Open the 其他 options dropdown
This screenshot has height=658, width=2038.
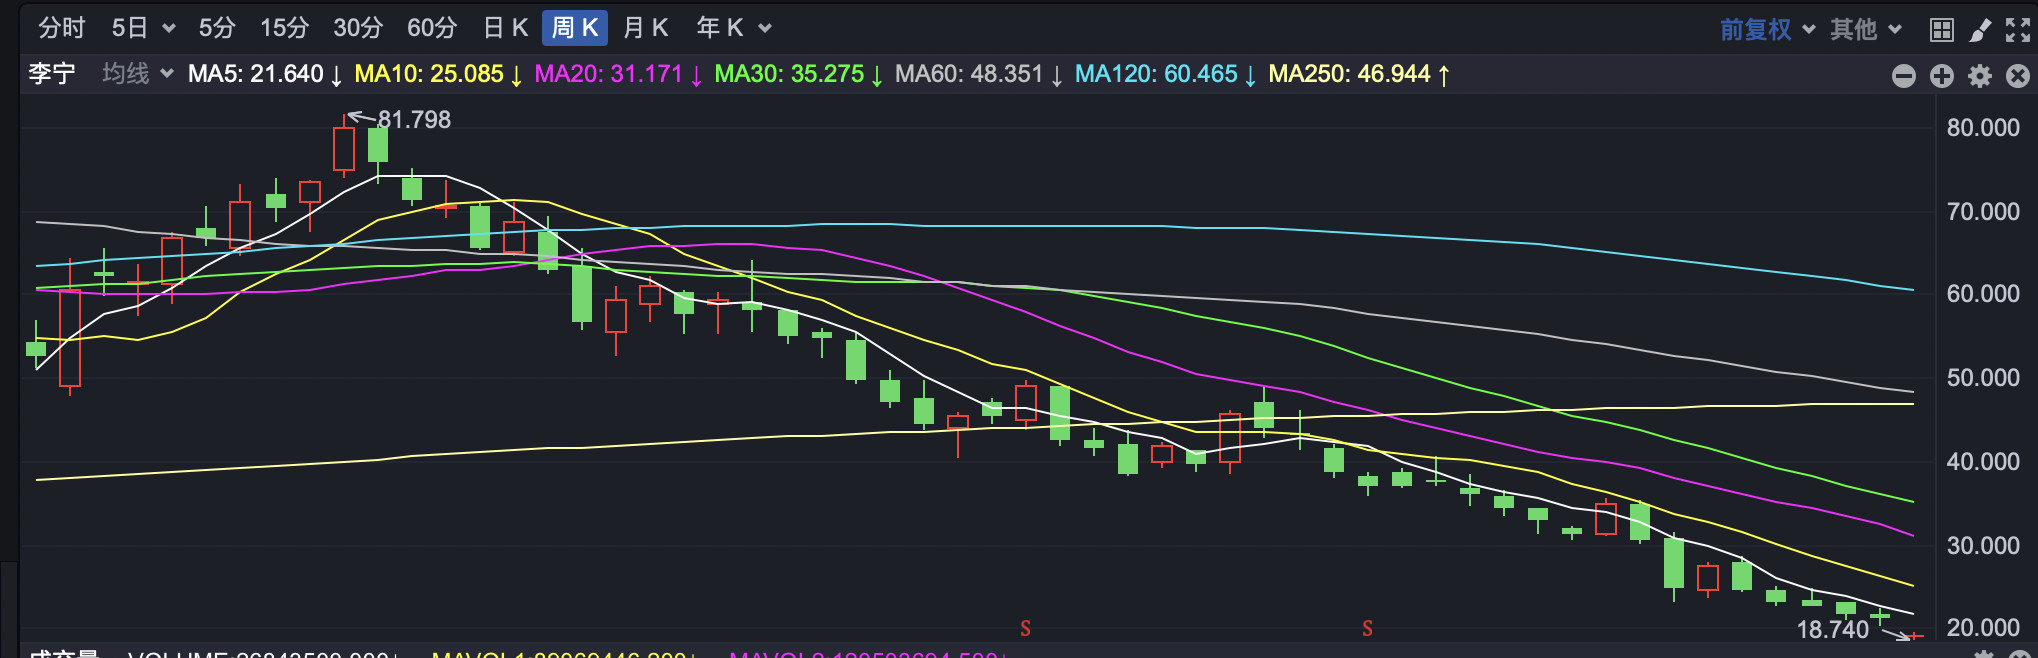1866,29
